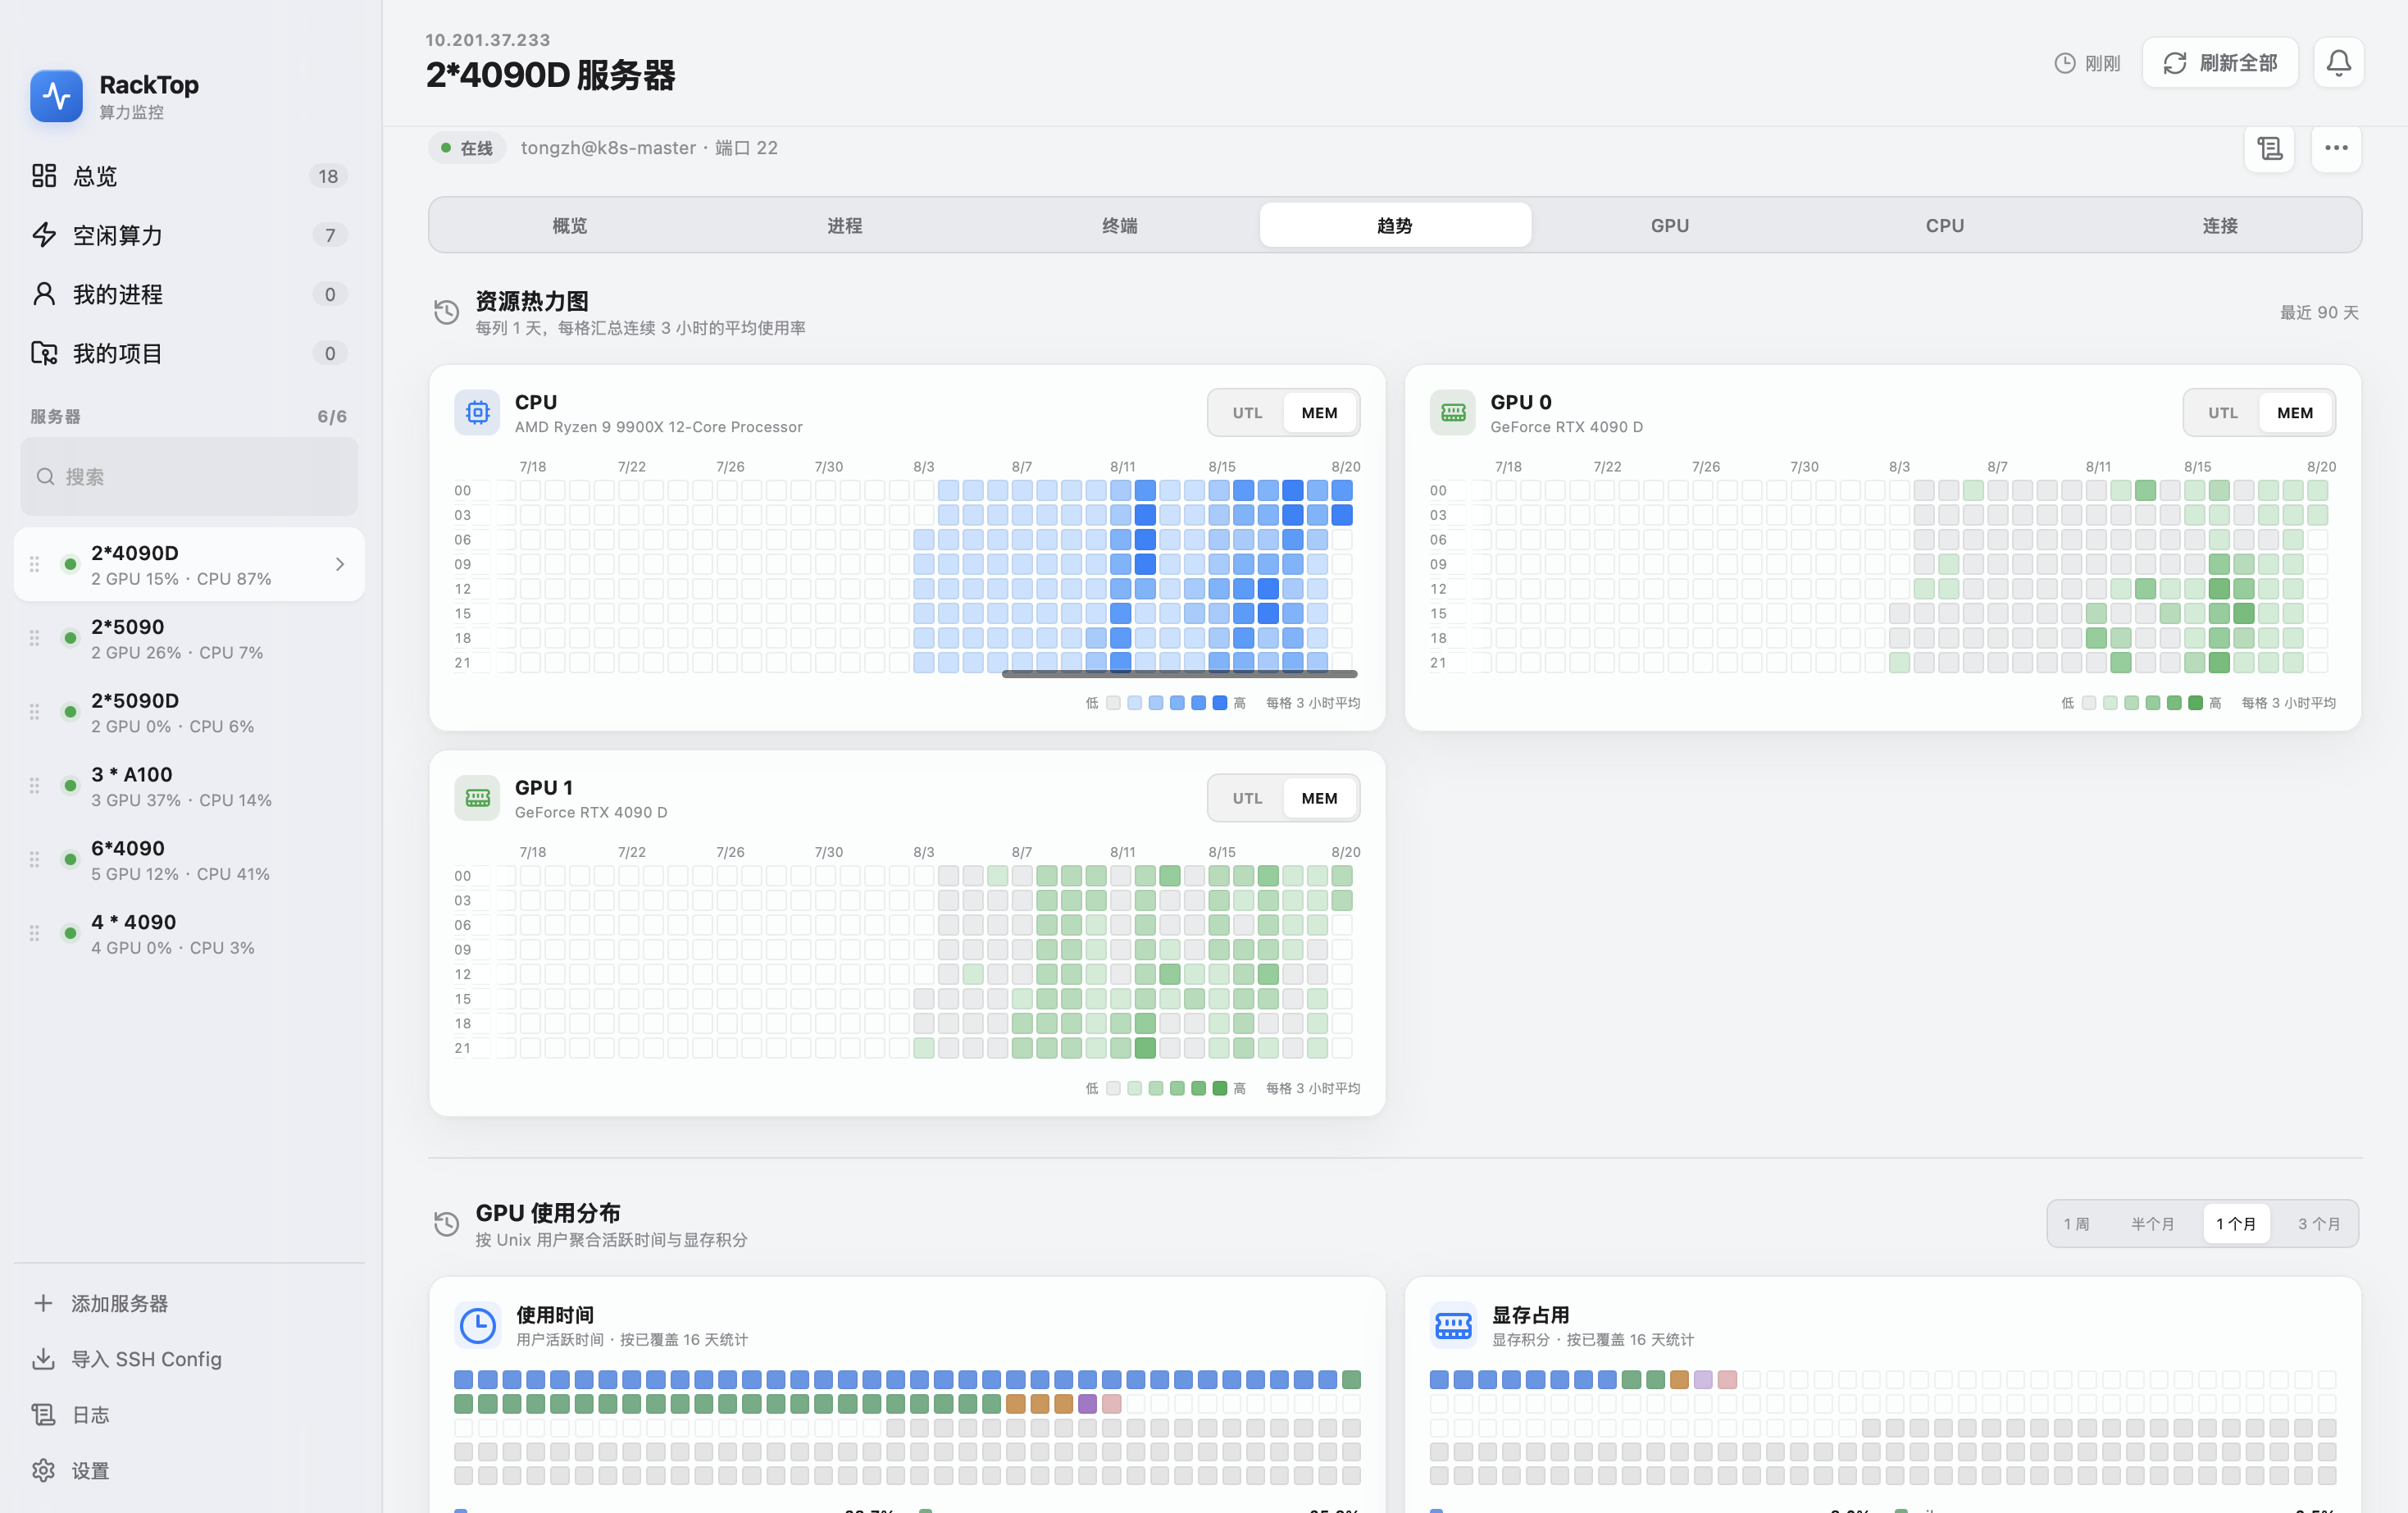Select the 1 周 time range
Screen dimensions: 2408x1513
pos(2077,1224)
